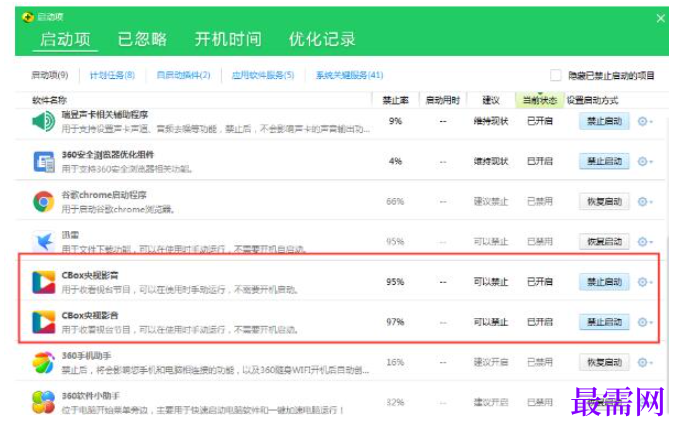
Task: Select the 系统关键服务(41) sub-tab
Action: [x=349, y=75]
